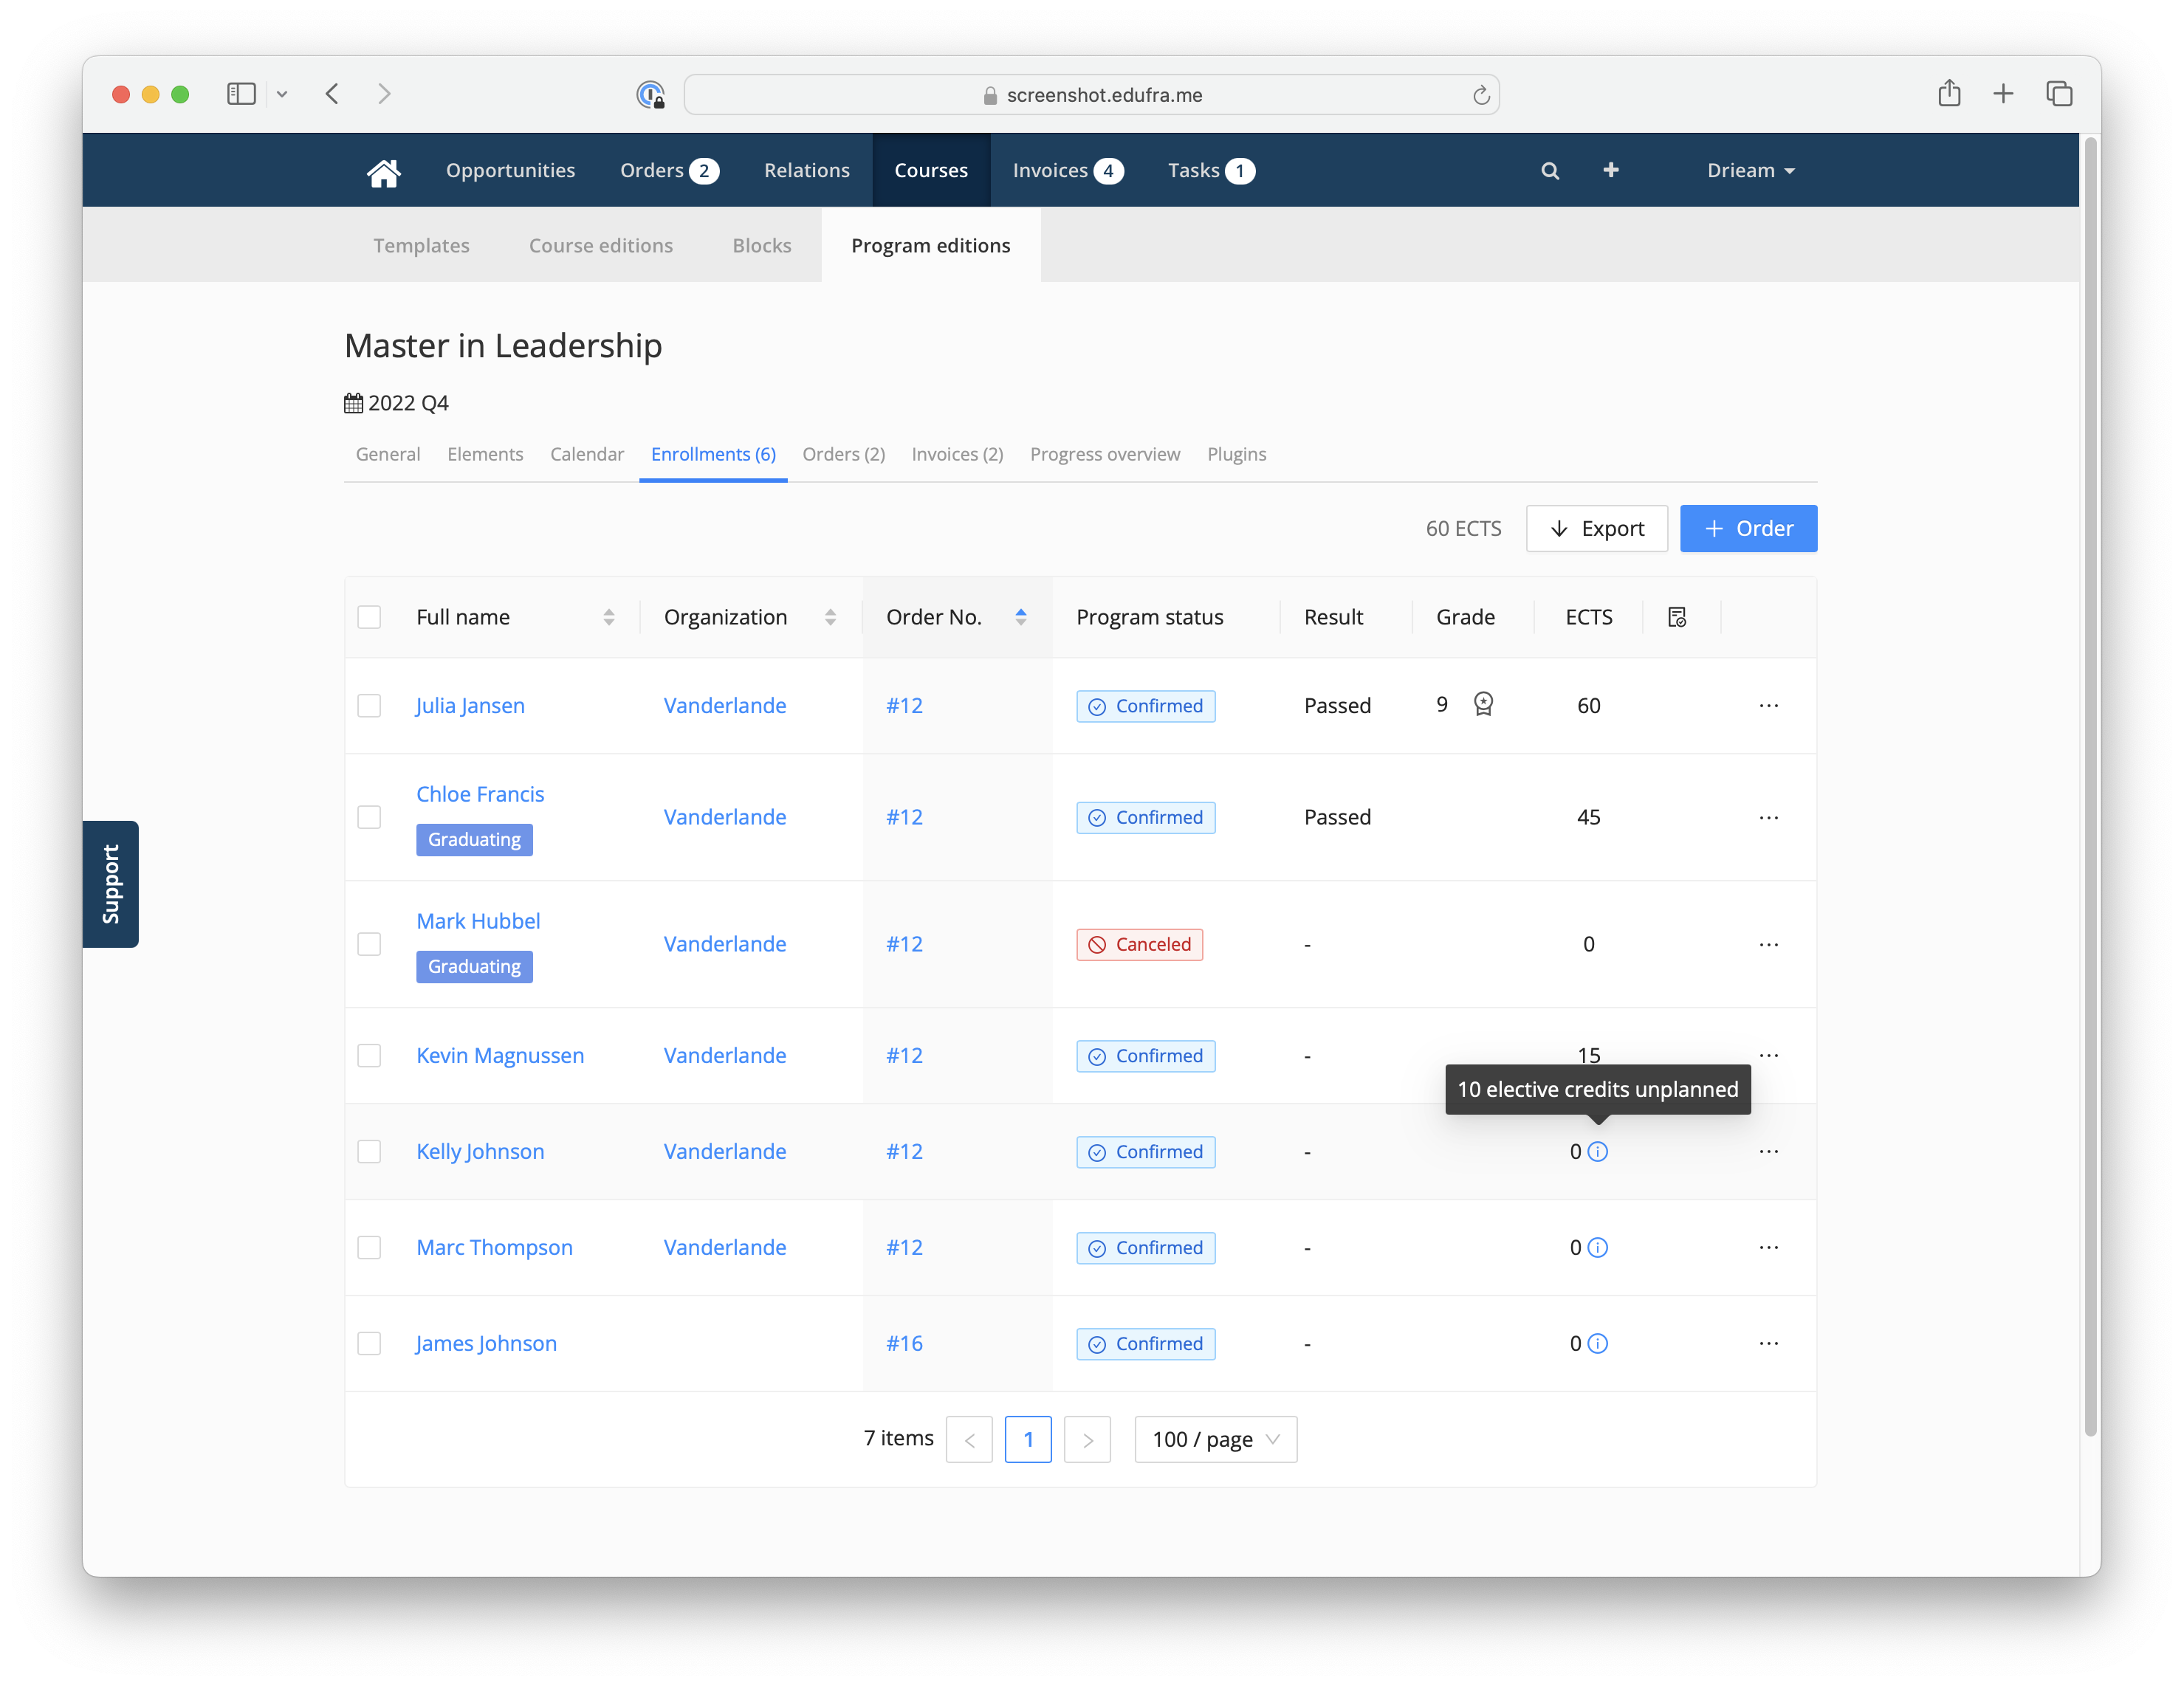Open the more actions menu for Mark Hubbel
Image resolution: width=2184 pixels, height=1686 pixels.
click(x=1768, y=945)
